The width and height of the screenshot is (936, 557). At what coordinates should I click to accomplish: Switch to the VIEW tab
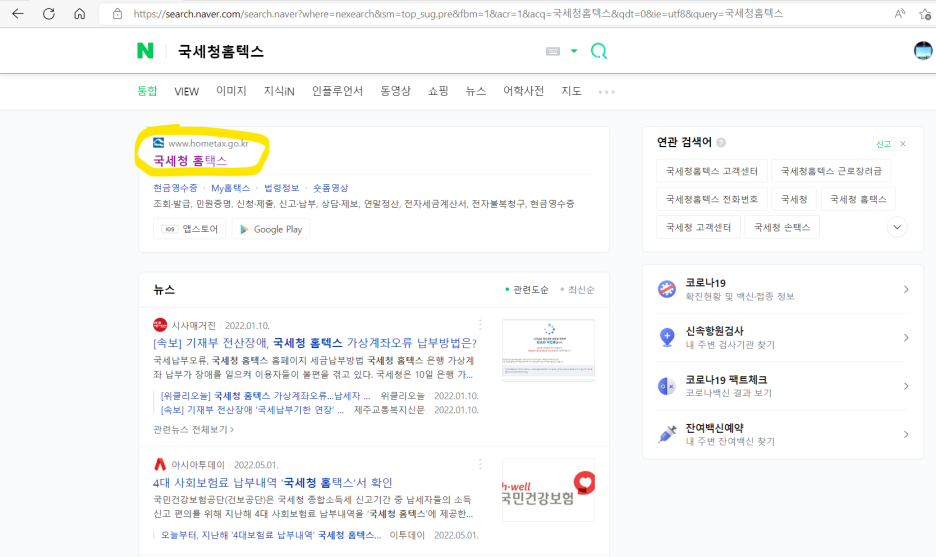tap(186, 91)
